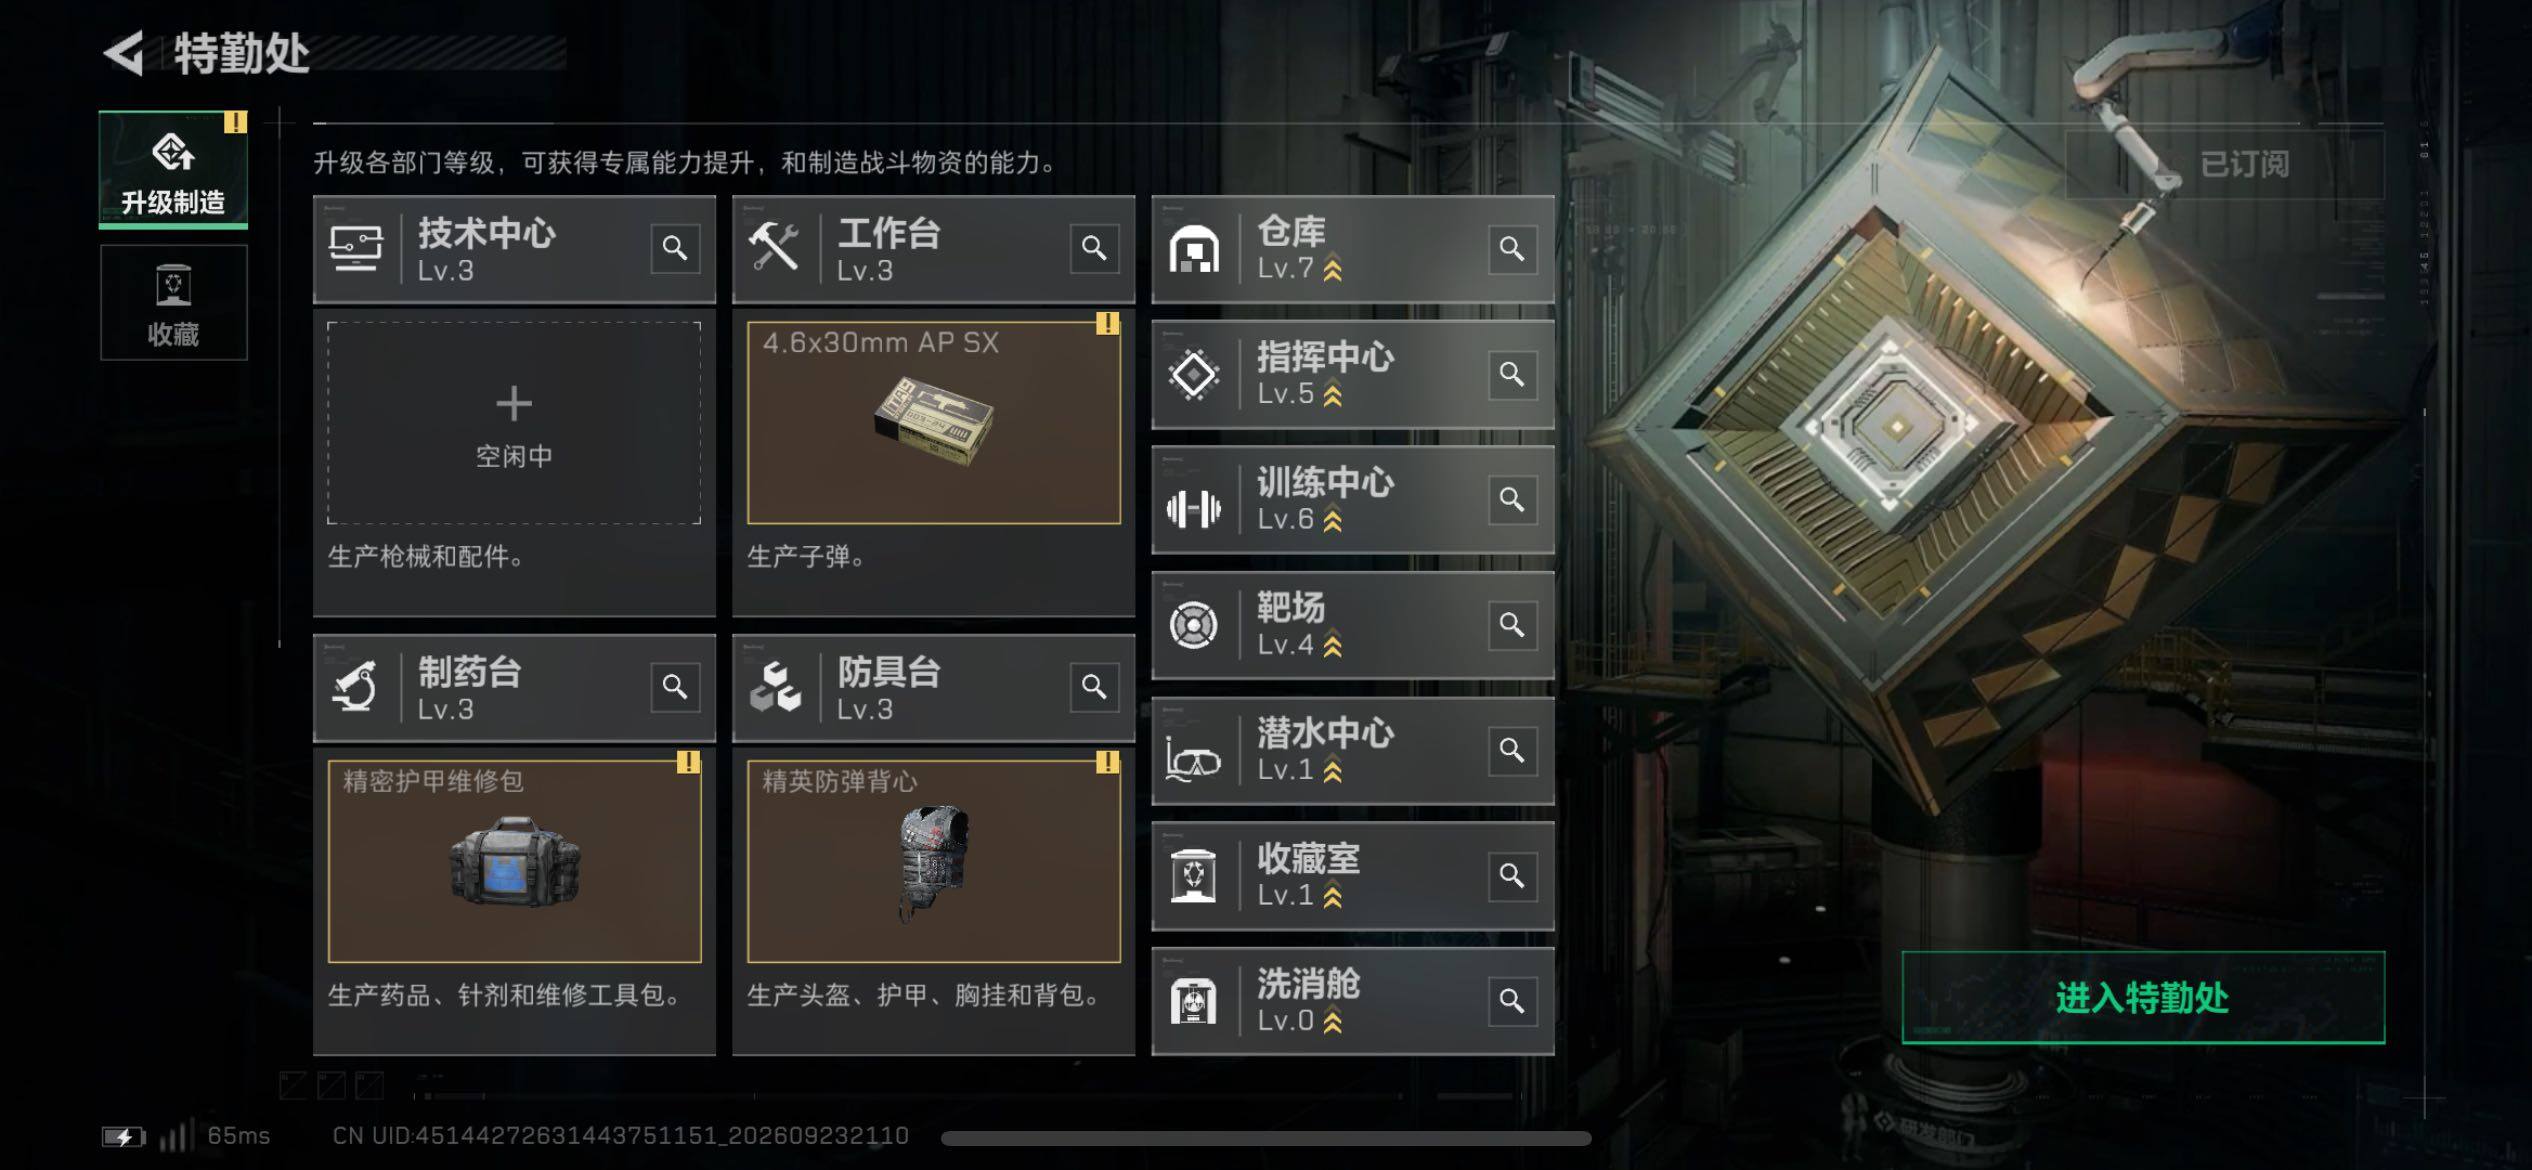This screenshot has height=1170, width=2532.
Task: Tap the magnifier next to 洗消舱
Action: click(1512, 1001)
